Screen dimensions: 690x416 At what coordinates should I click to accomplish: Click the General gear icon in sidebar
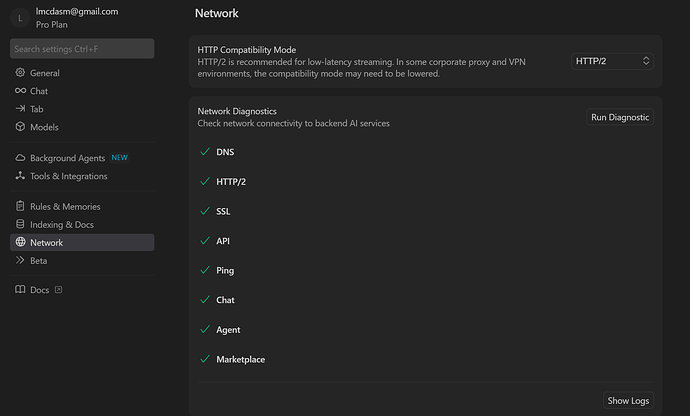point(20,73)
